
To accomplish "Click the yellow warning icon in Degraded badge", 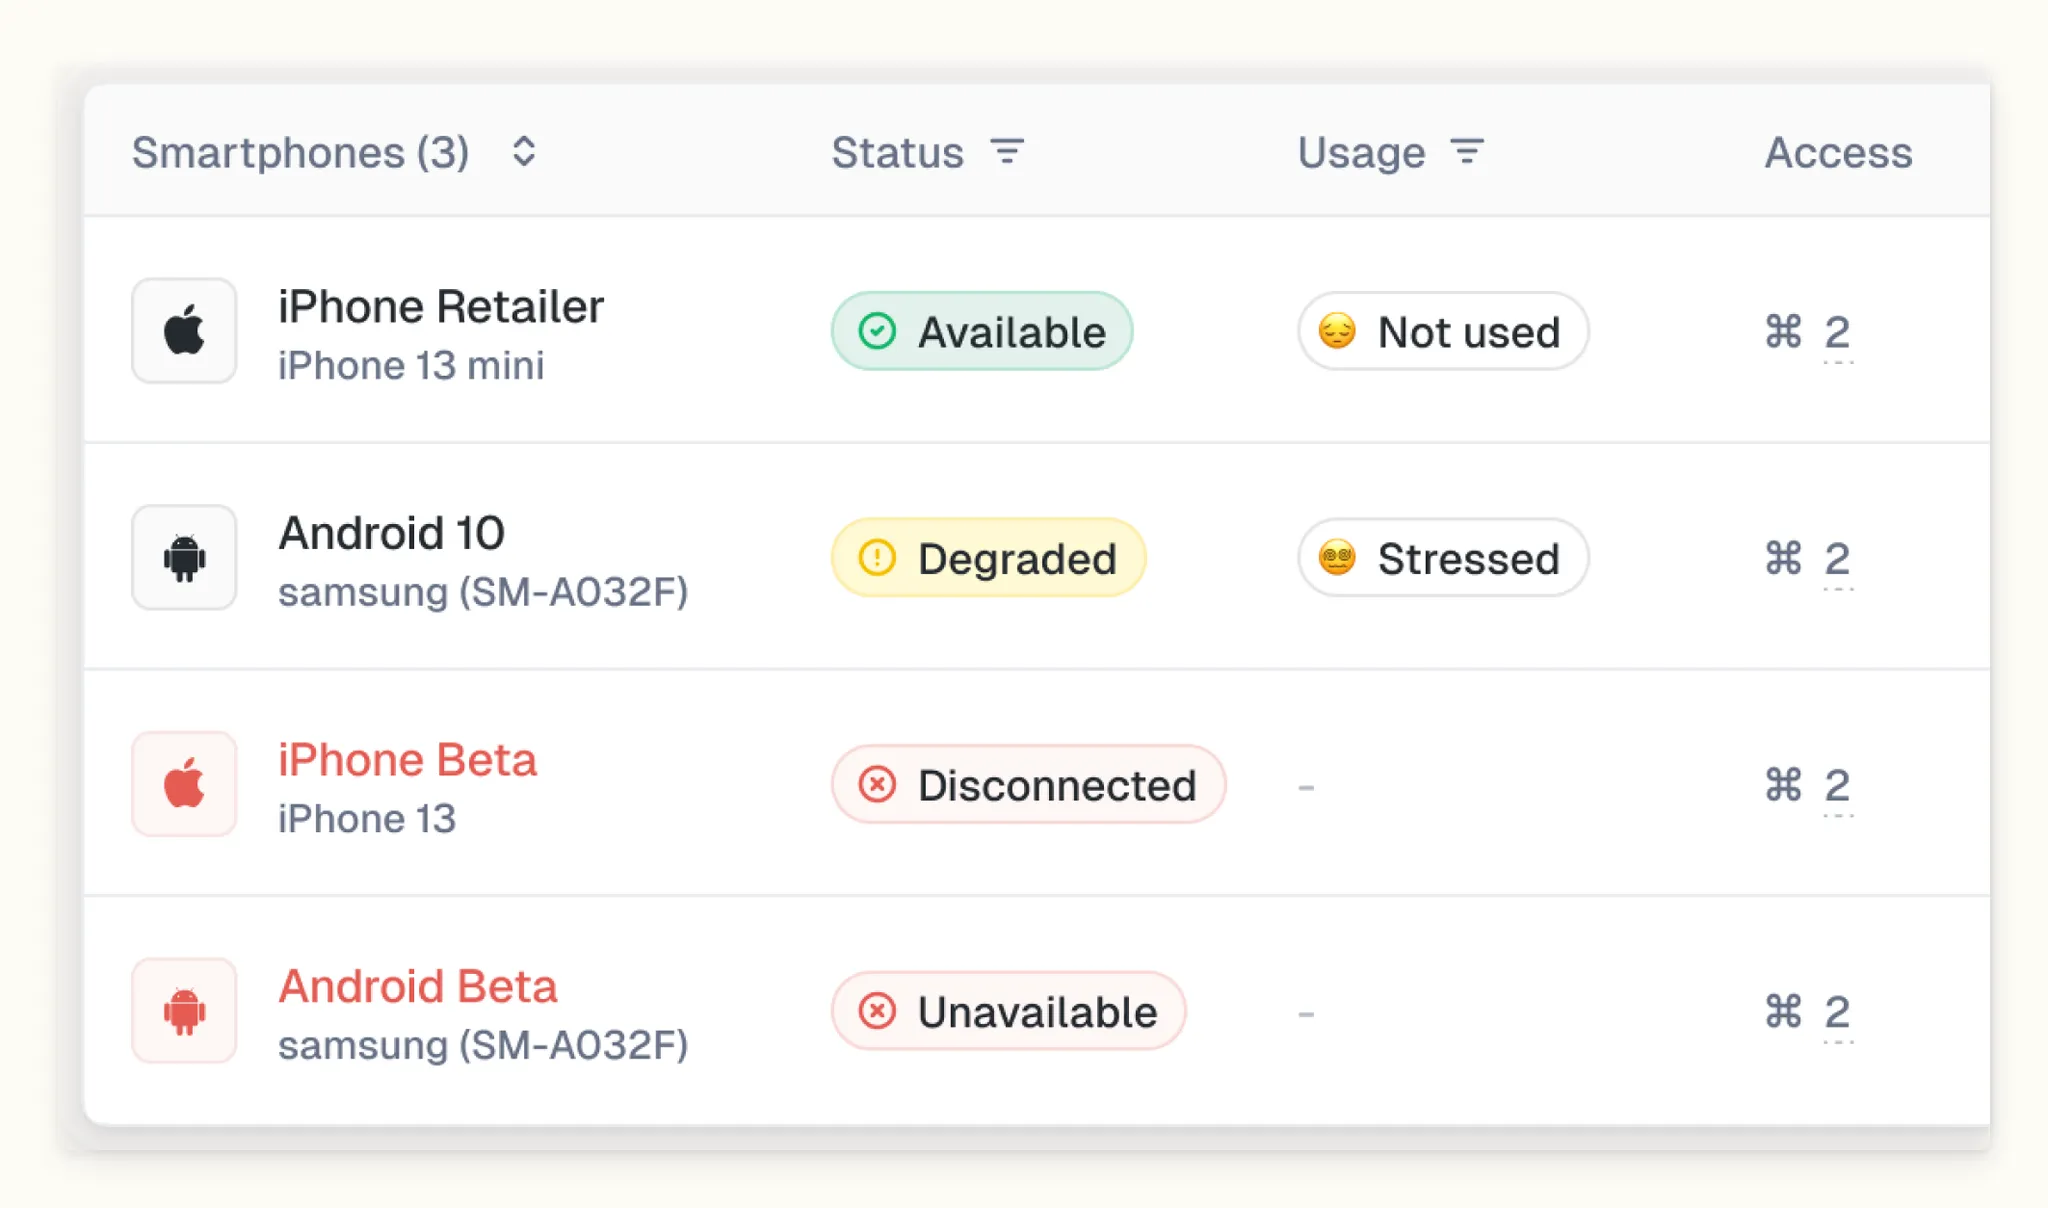I will click(x=877, y=557).
